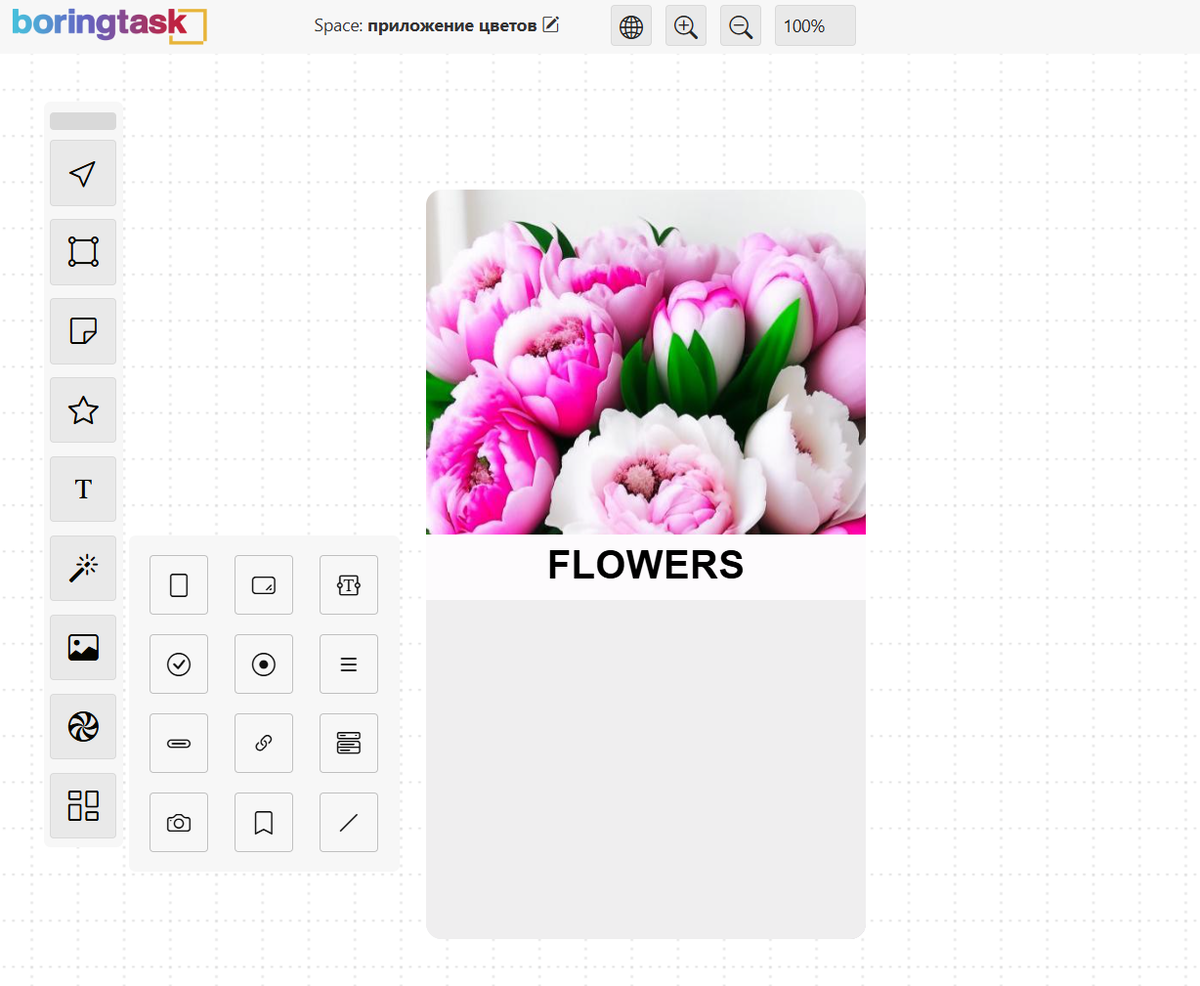Add the link chain component

[264, 743]
